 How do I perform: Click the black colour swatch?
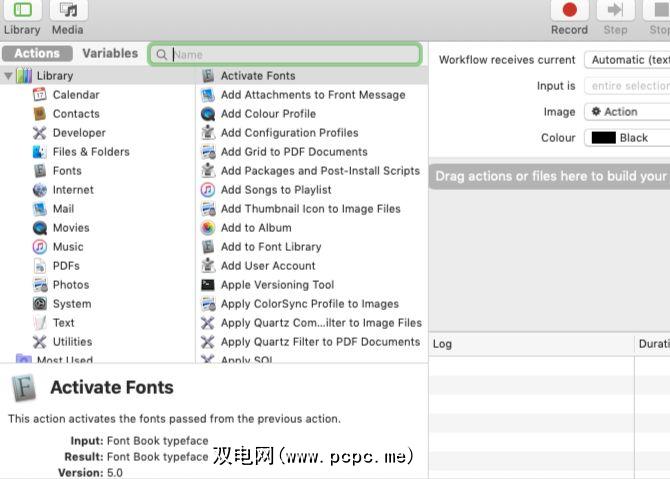click(603, 138)
